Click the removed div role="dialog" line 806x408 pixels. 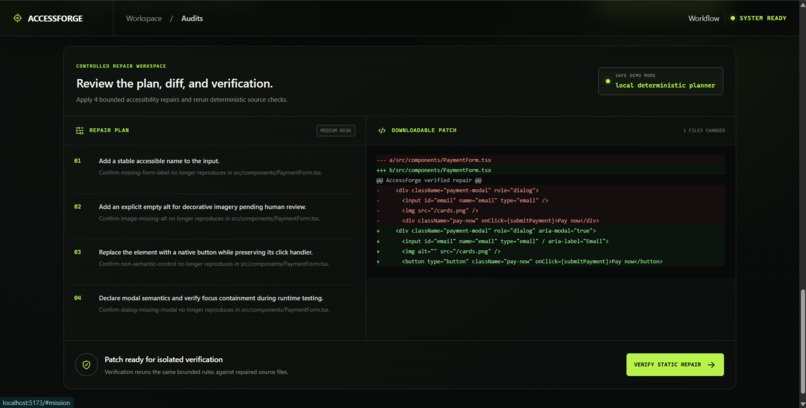point(551,191)
